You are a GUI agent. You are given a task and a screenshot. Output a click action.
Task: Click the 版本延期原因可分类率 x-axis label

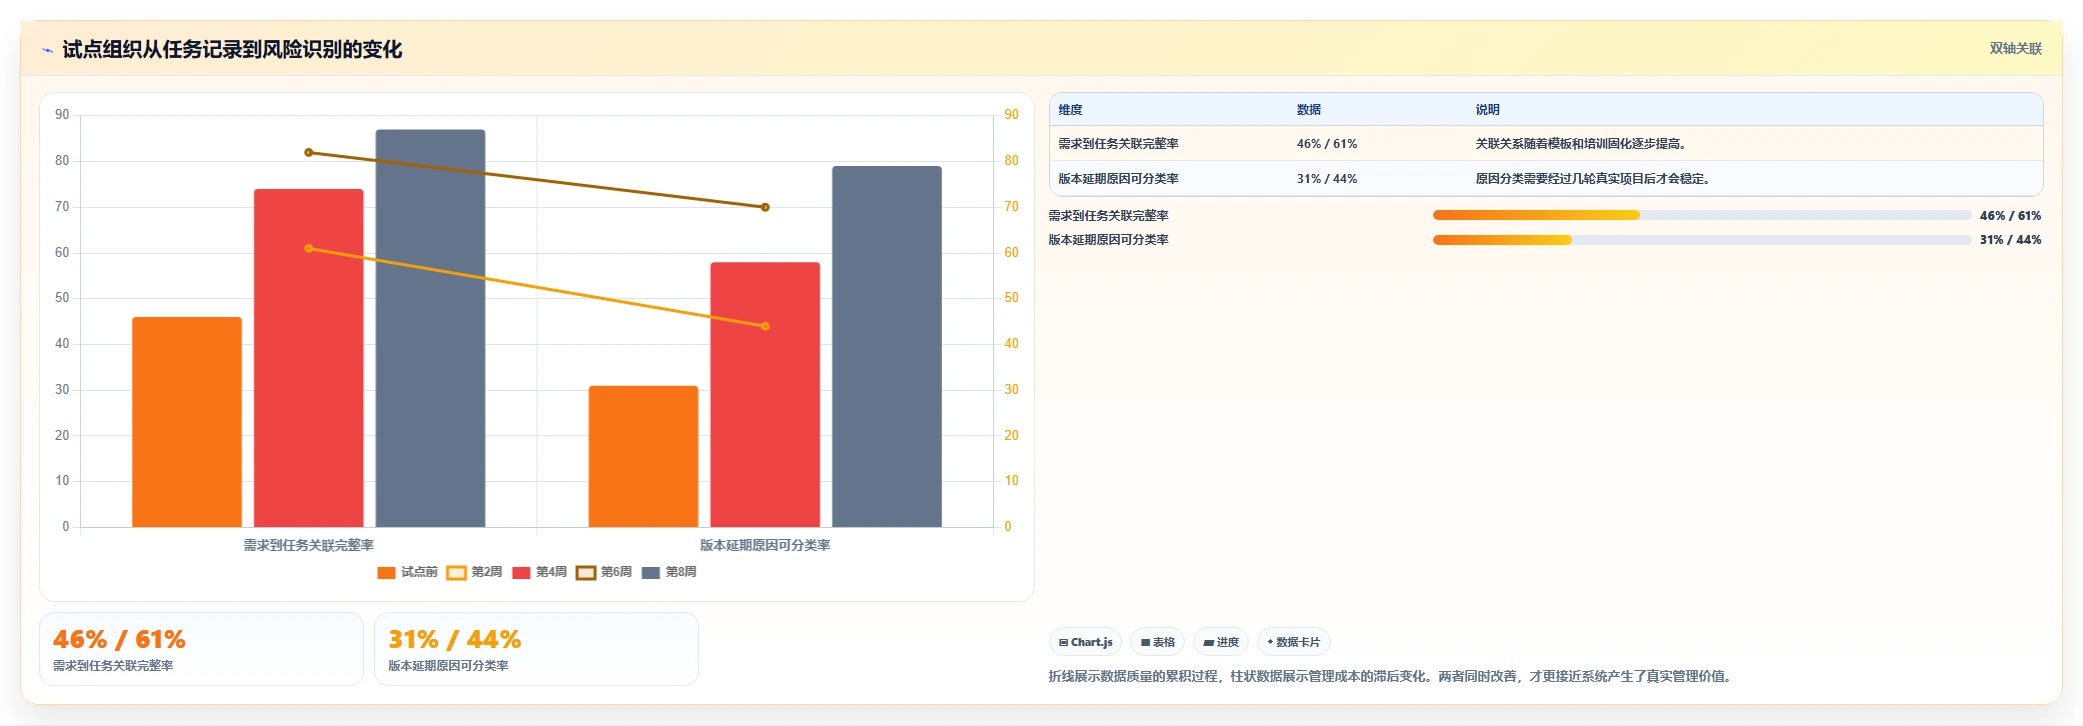765,545
